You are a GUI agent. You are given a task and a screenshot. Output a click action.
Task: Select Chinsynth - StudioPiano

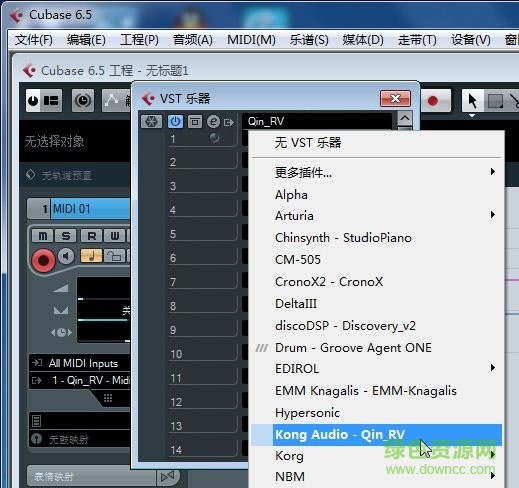click(376, 238)
